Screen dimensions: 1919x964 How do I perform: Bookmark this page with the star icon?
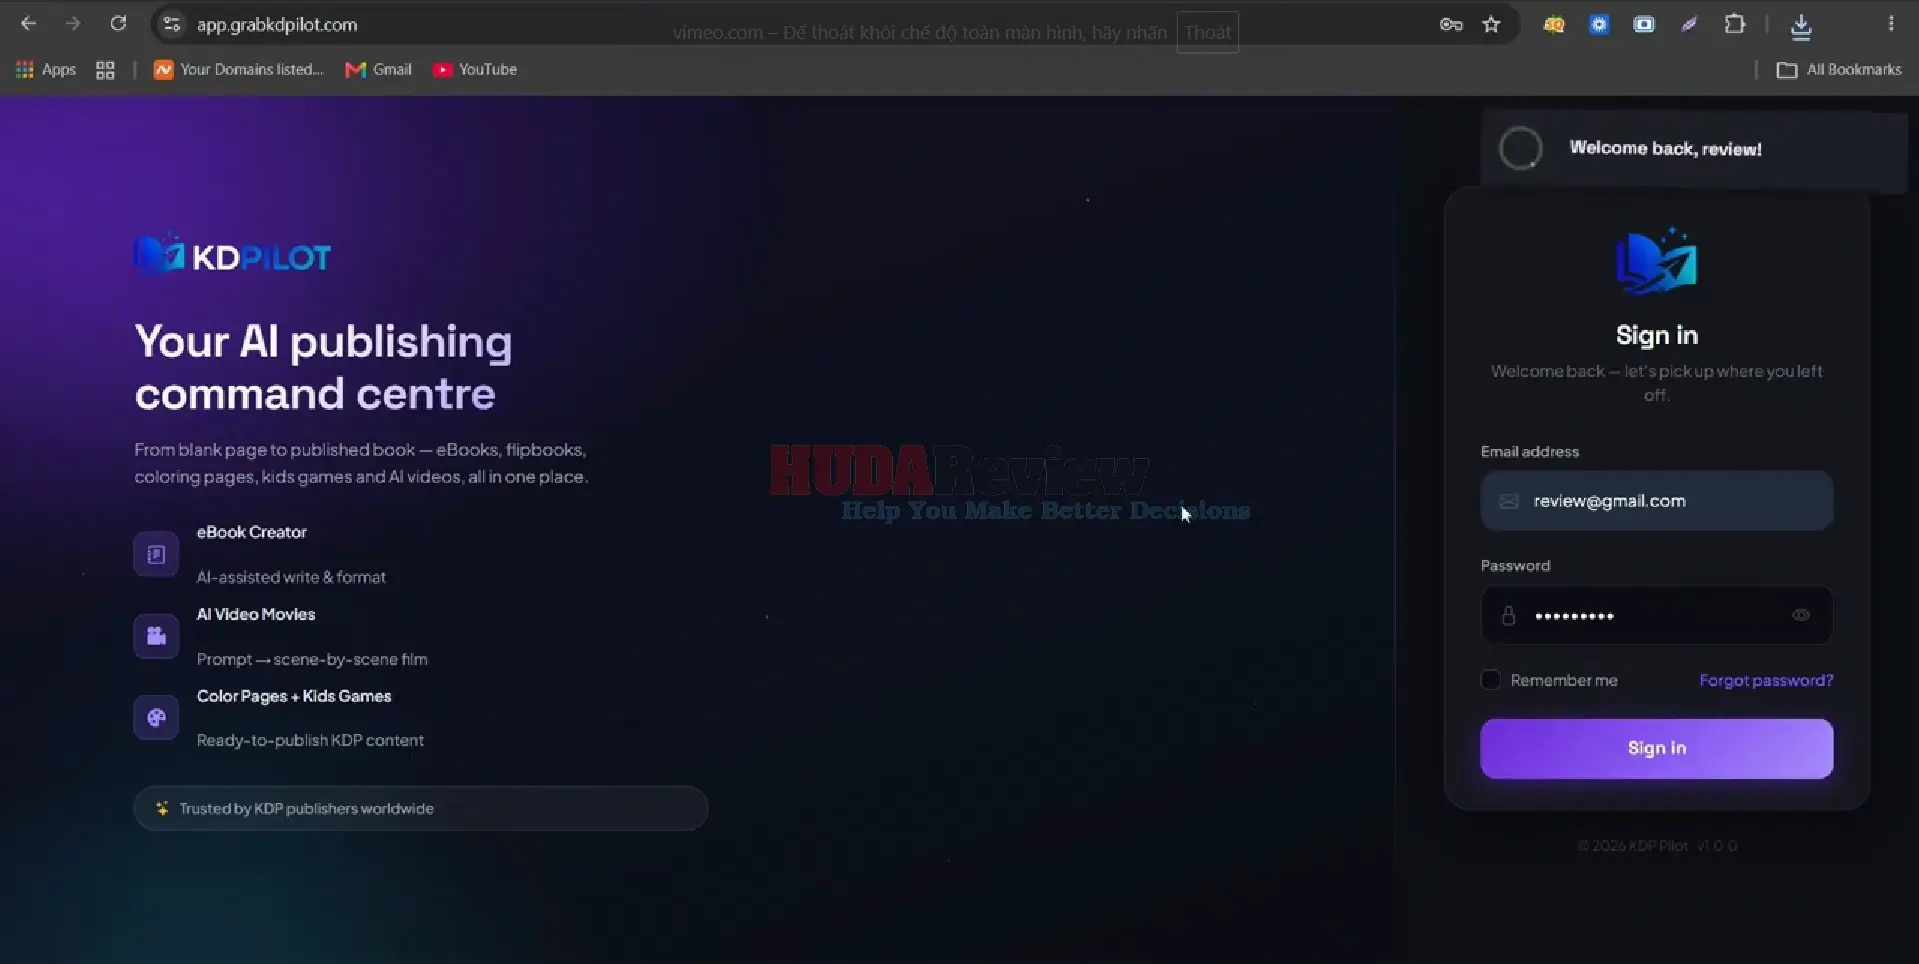click(1491, 24)
